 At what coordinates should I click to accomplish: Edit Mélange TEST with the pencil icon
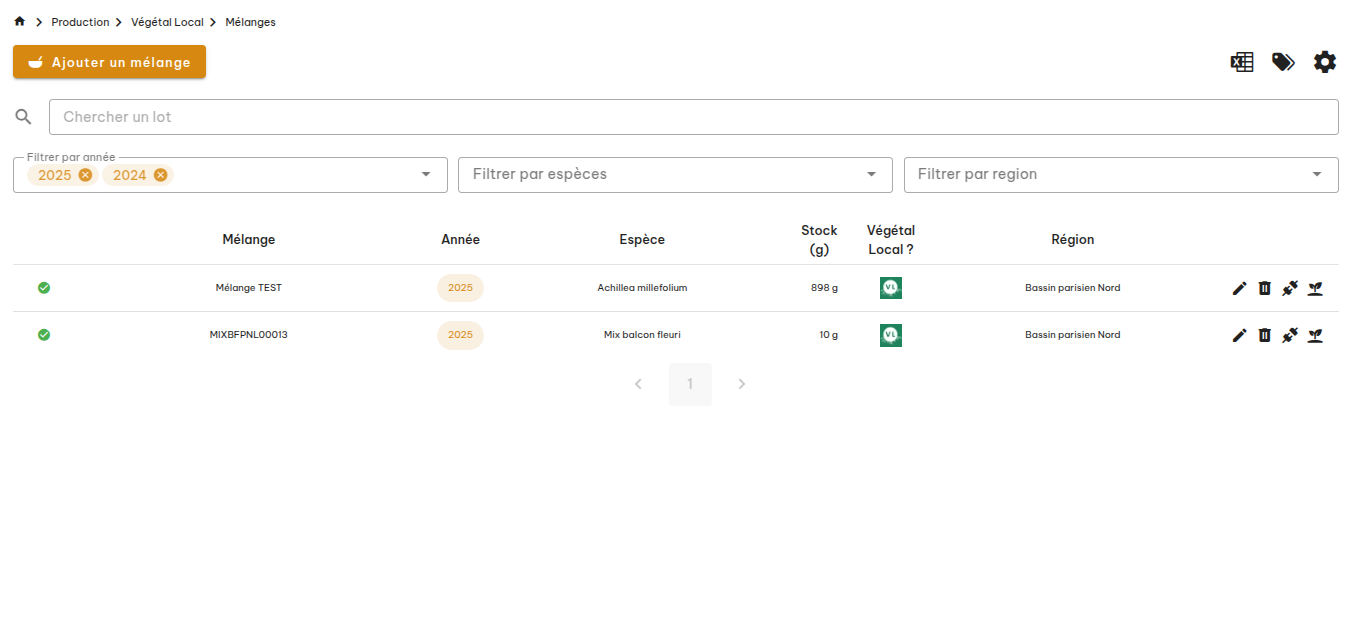[1239, 288]
